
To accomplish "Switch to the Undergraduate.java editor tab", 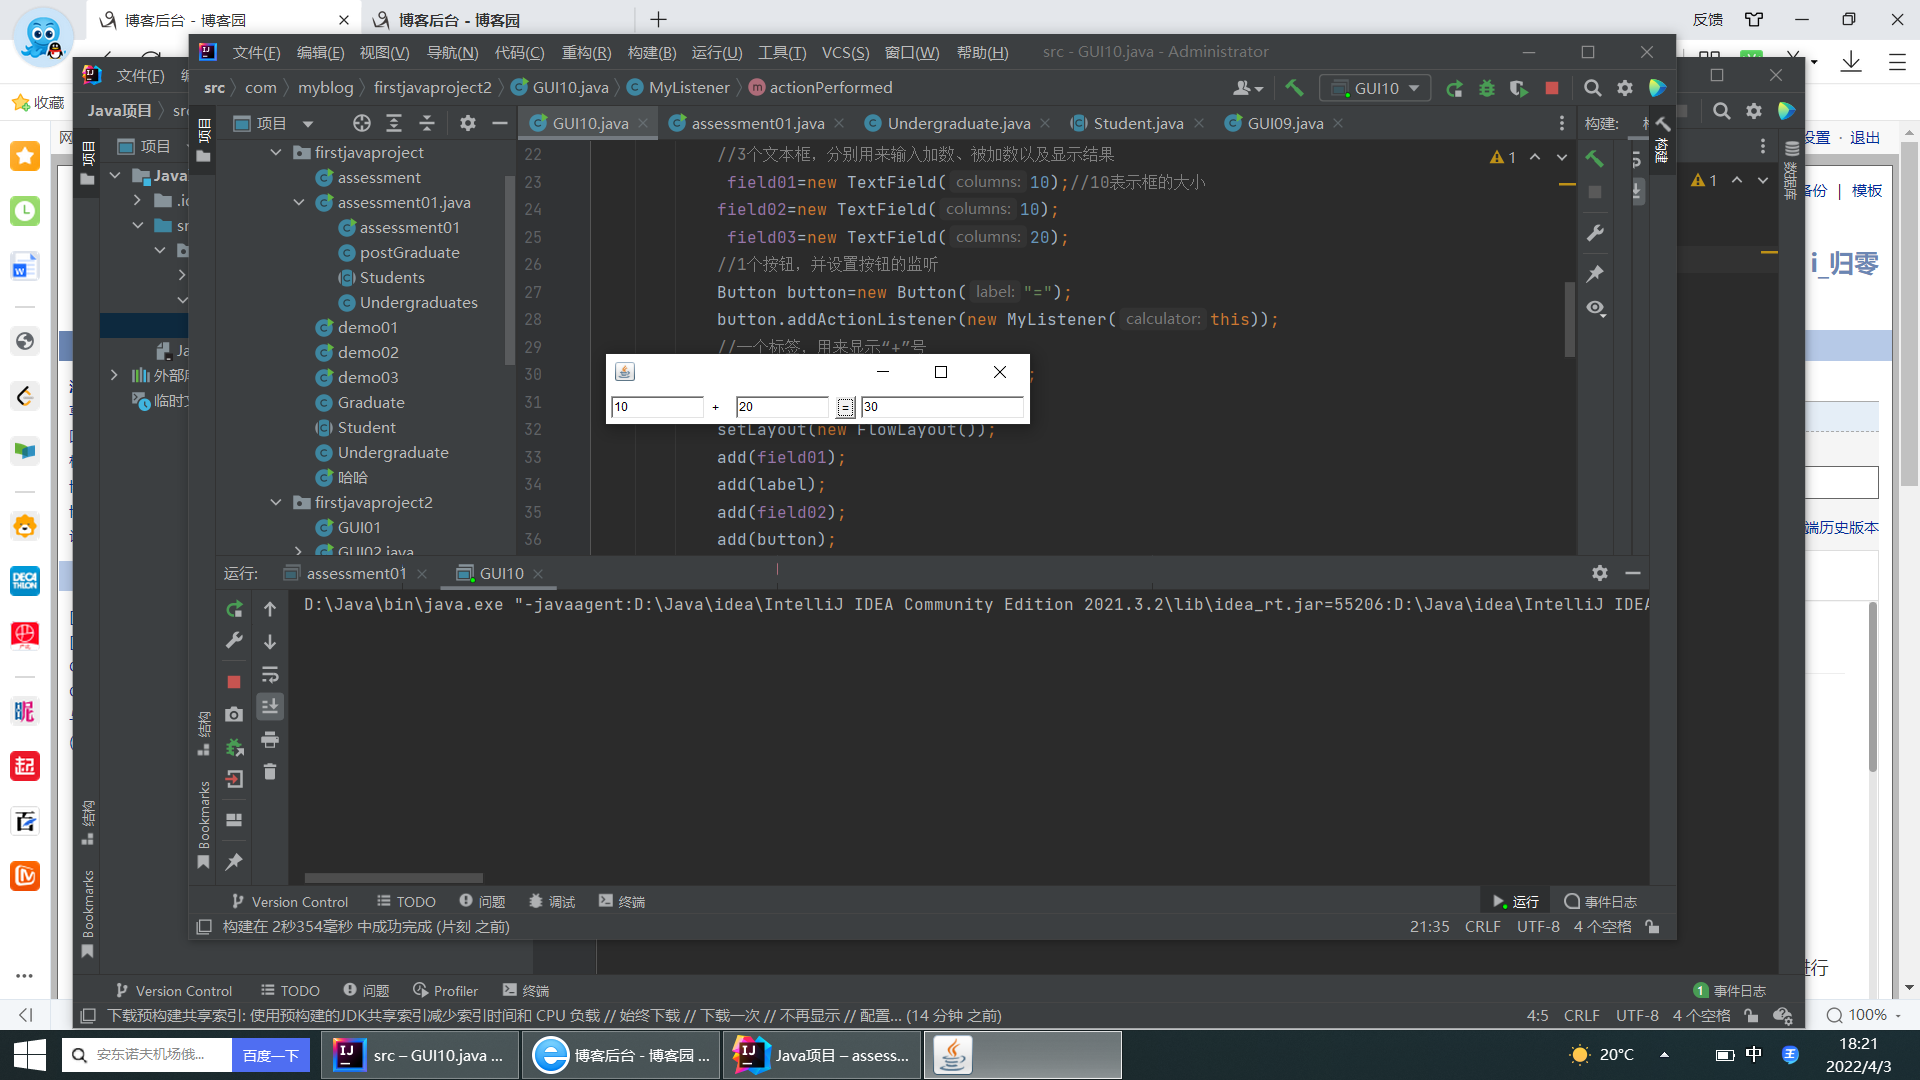I will (x=958, y=123).
